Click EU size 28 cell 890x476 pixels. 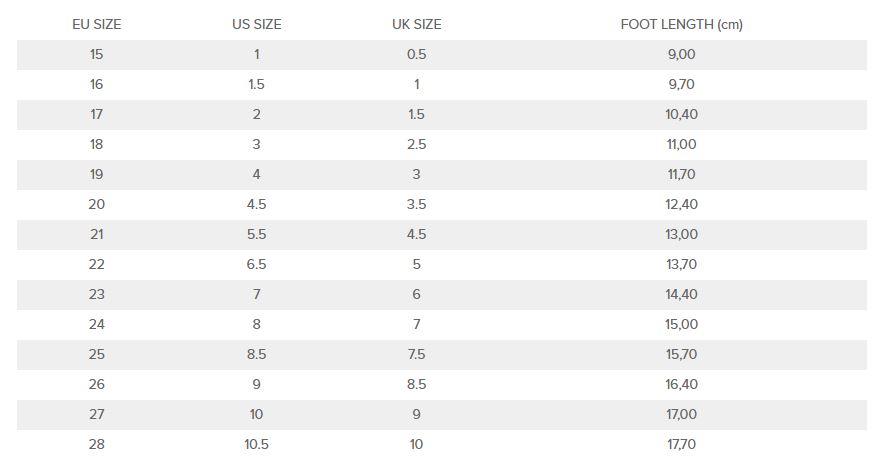pyautogui.click(x=97, y=444)
